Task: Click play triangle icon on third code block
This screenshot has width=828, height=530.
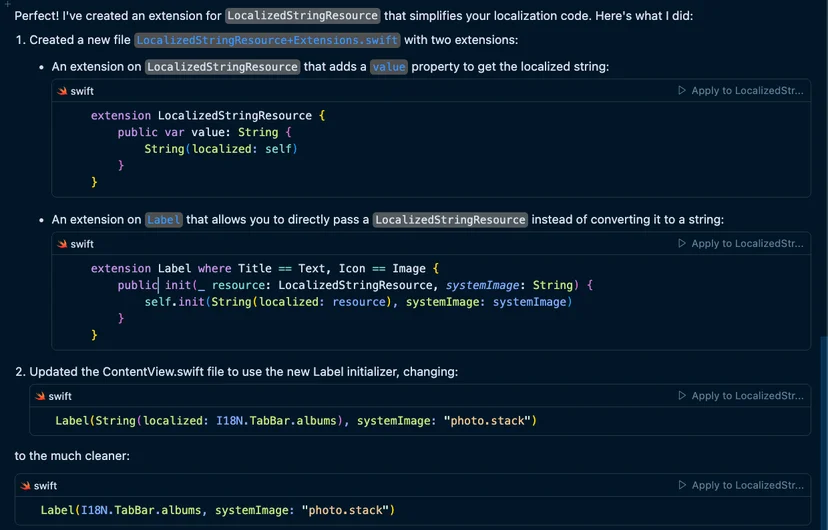Action: pos(682,395)
